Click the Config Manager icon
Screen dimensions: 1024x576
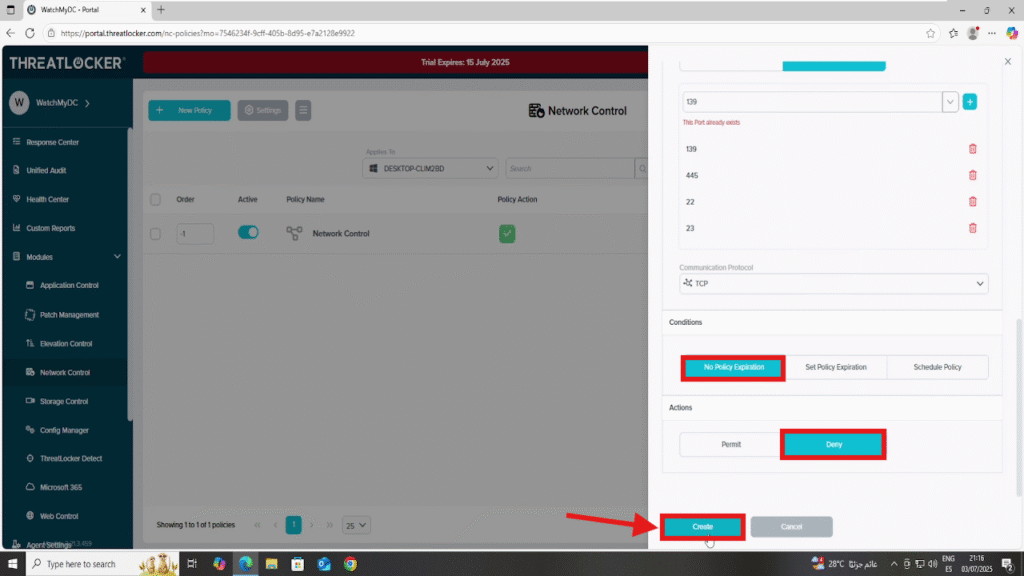[x=30, y=430]
